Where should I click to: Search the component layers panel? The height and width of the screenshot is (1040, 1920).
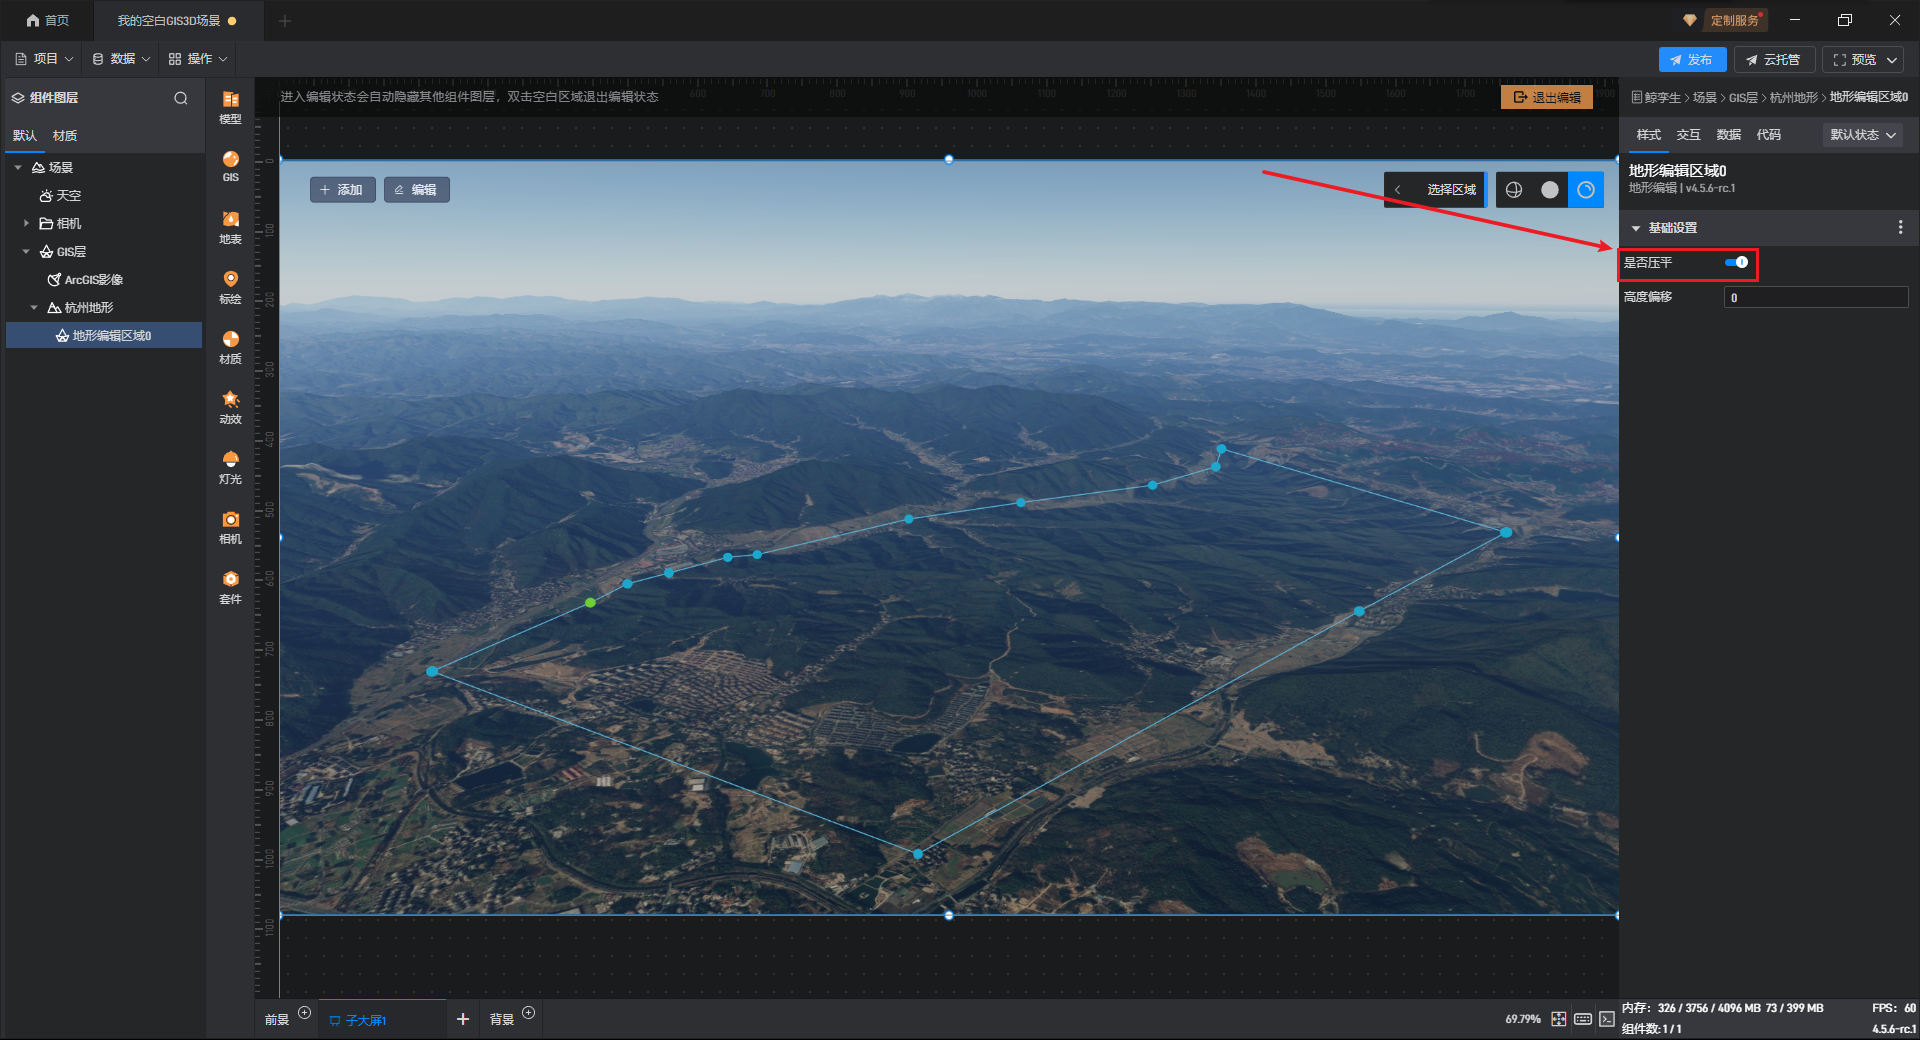[181, 98]
